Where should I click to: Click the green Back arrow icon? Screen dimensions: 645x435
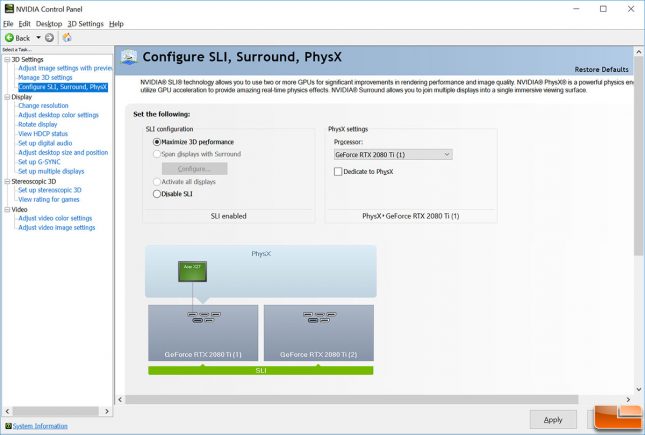tap(9, 38)
